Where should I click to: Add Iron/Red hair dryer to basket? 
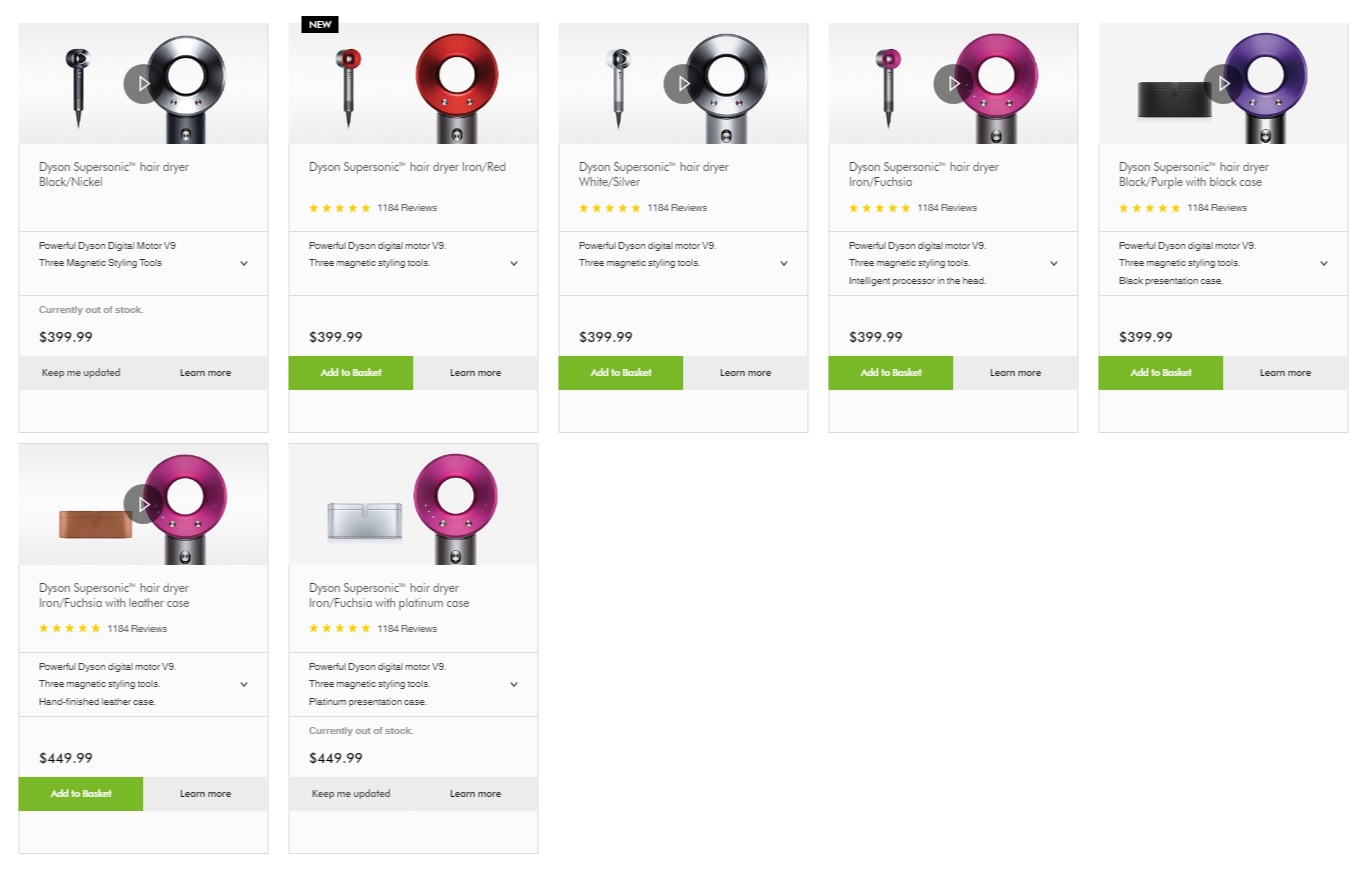pos(351,373)
